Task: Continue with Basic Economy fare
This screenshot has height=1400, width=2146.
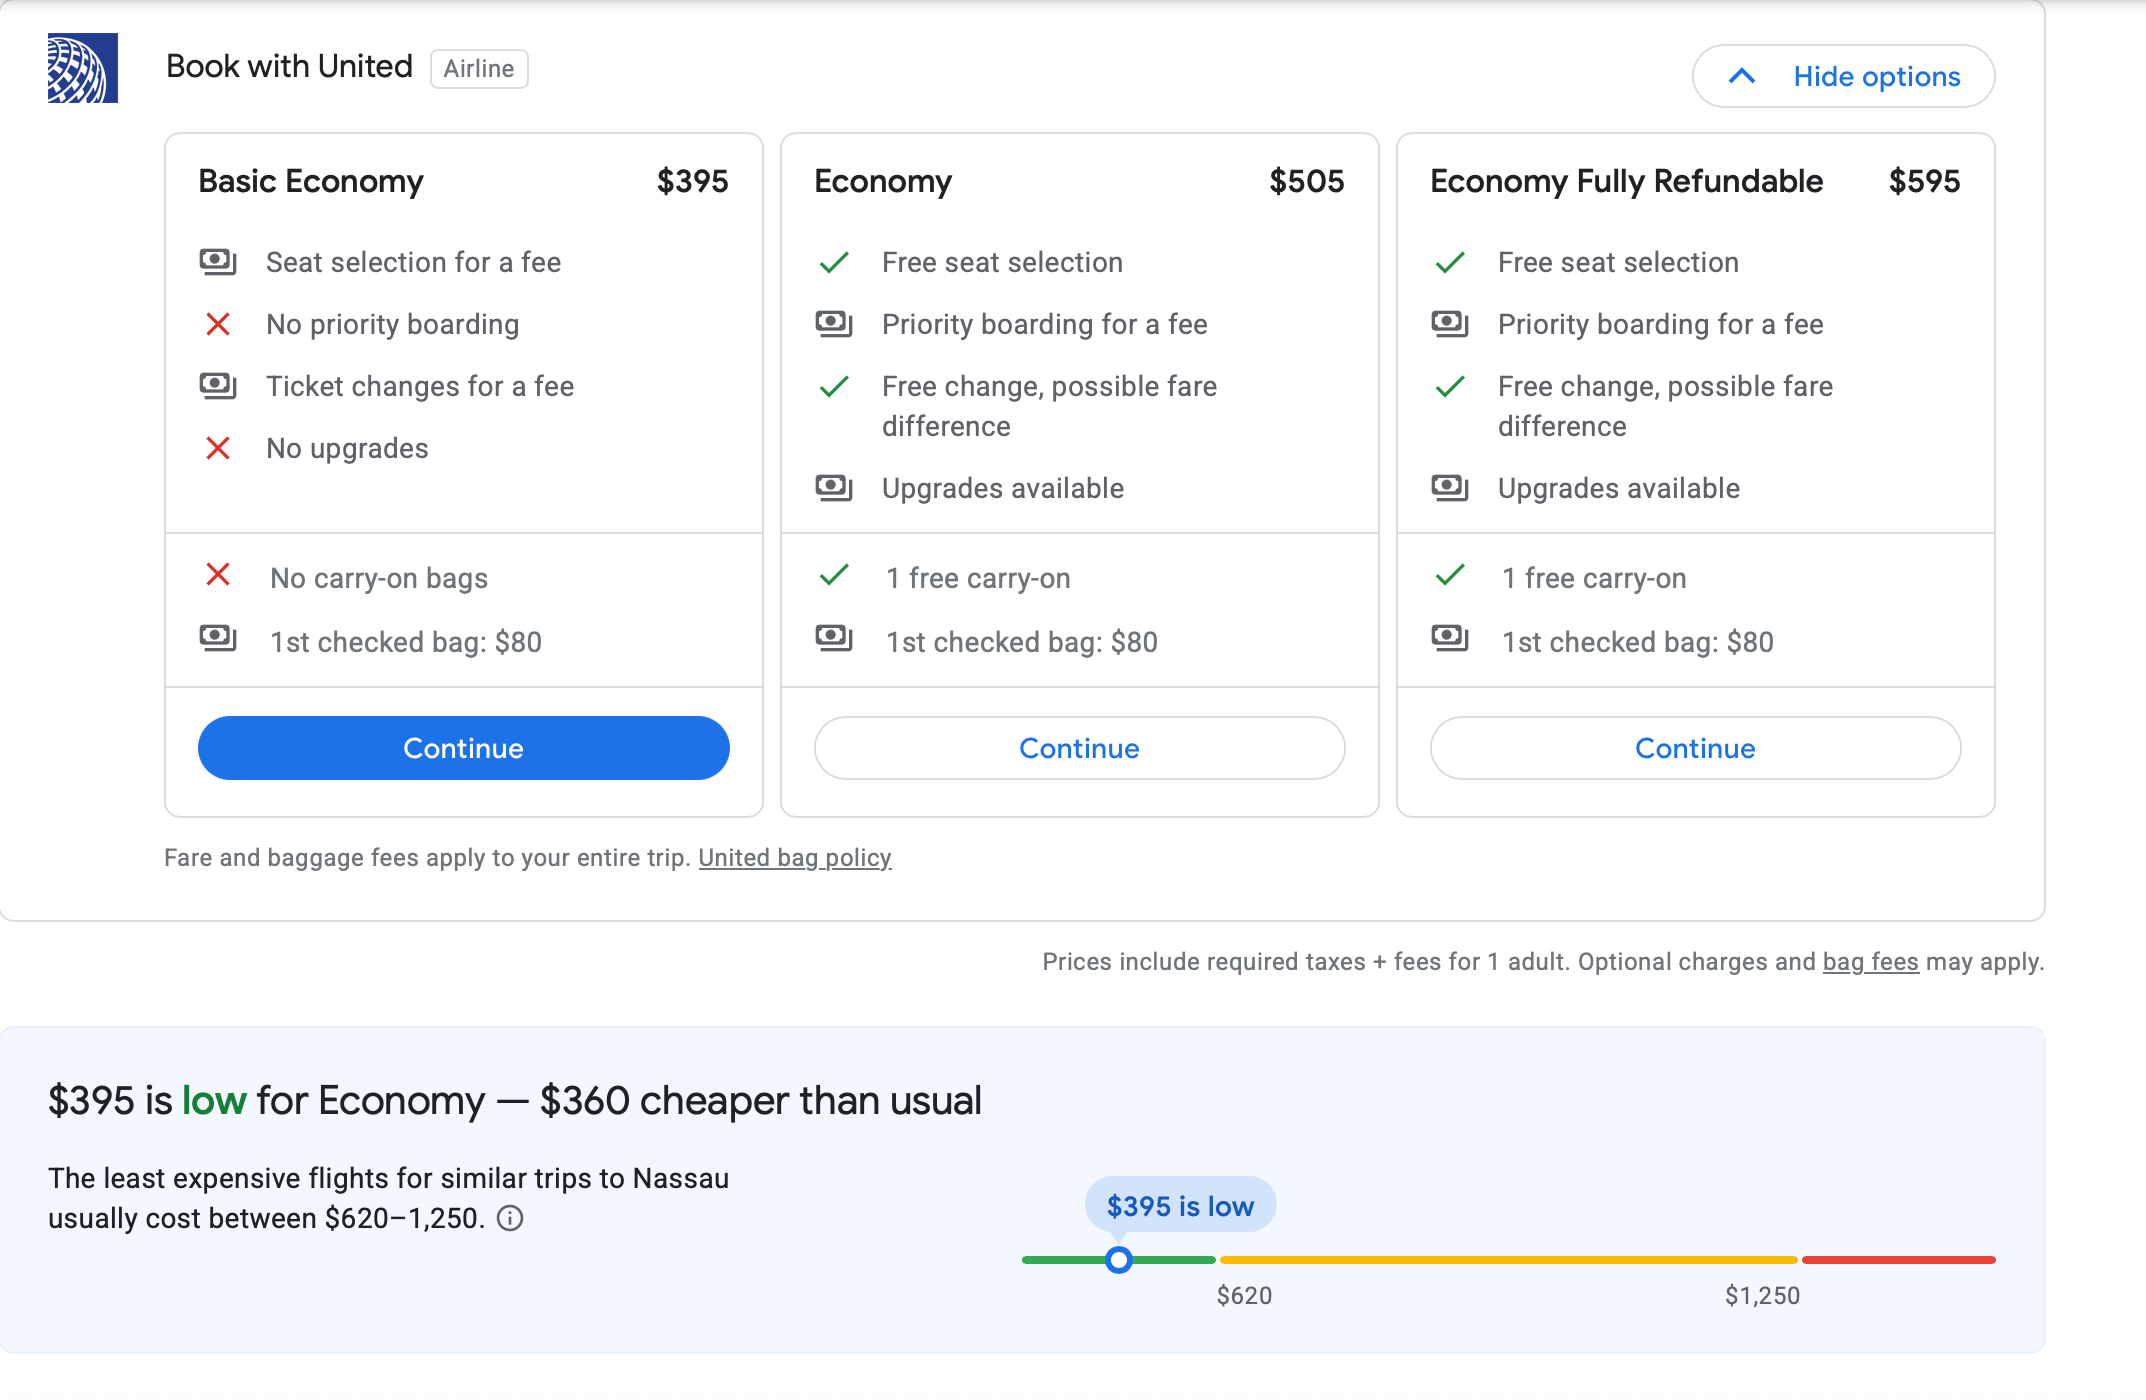Action: pyautogui.click(x=464, y=748)
